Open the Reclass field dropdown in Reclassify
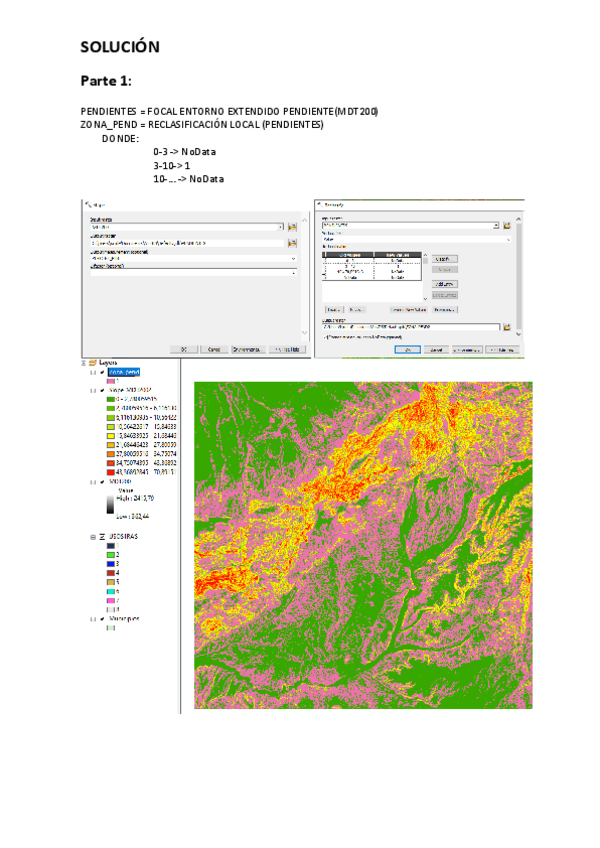The width and height of the screenshot is (600, 848). coord(509,240)
